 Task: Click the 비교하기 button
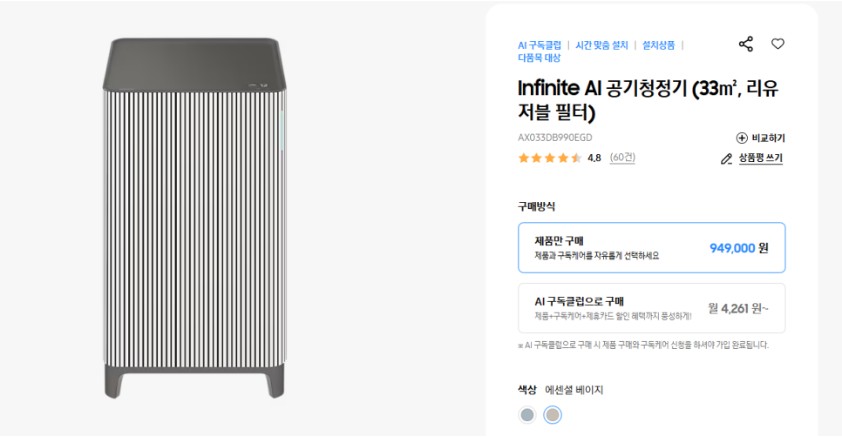point(760,138)
